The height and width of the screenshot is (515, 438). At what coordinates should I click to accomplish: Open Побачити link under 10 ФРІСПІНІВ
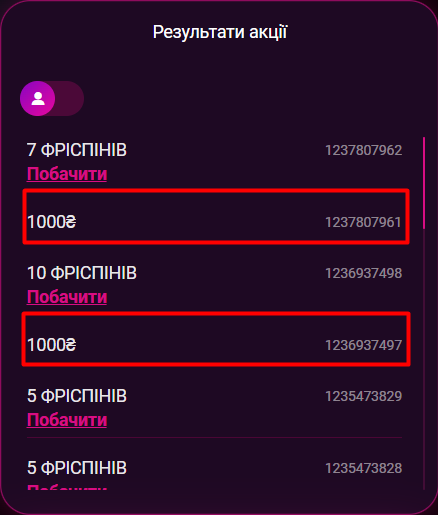pyautogui.click(x=67, y=297)
